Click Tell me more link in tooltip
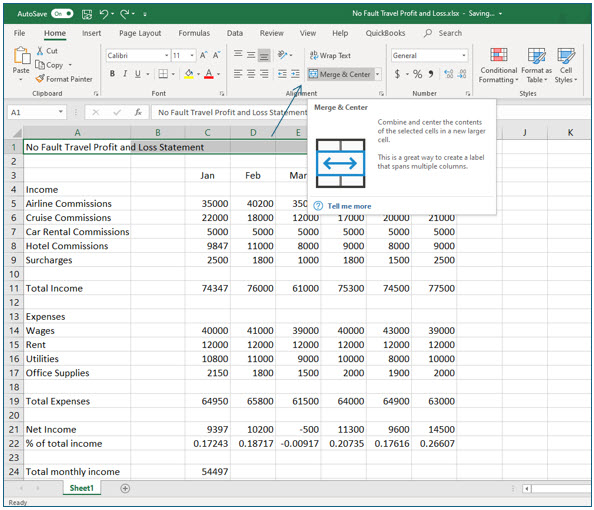The image size is (594, 510). (349, 206)
